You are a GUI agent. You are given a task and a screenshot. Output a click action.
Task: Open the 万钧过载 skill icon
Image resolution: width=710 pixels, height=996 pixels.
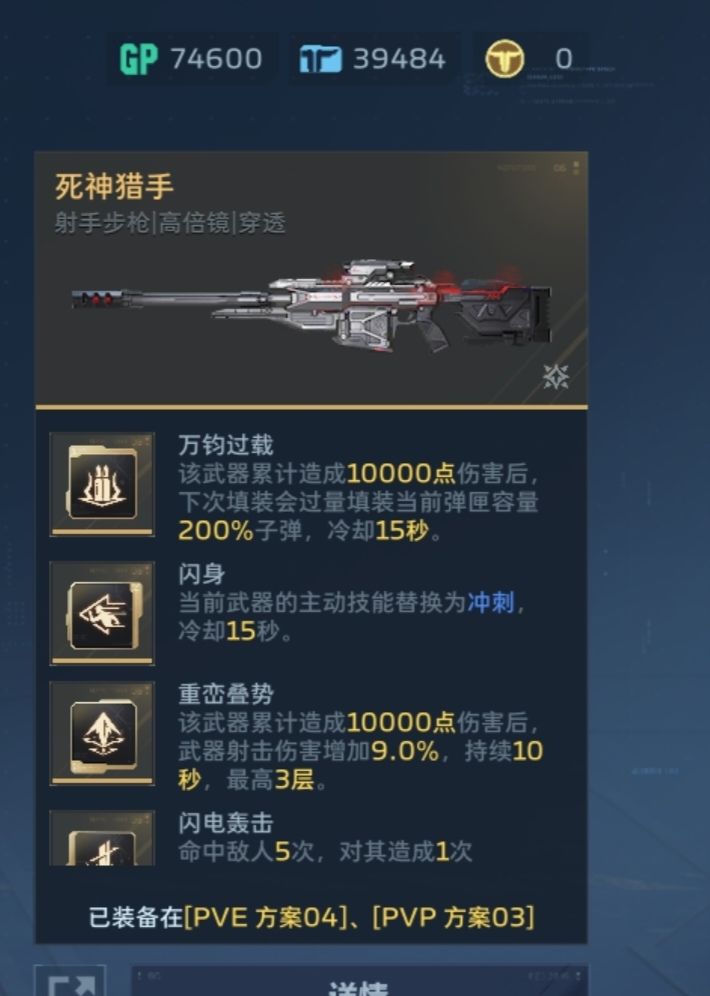(x=102, y=484)
